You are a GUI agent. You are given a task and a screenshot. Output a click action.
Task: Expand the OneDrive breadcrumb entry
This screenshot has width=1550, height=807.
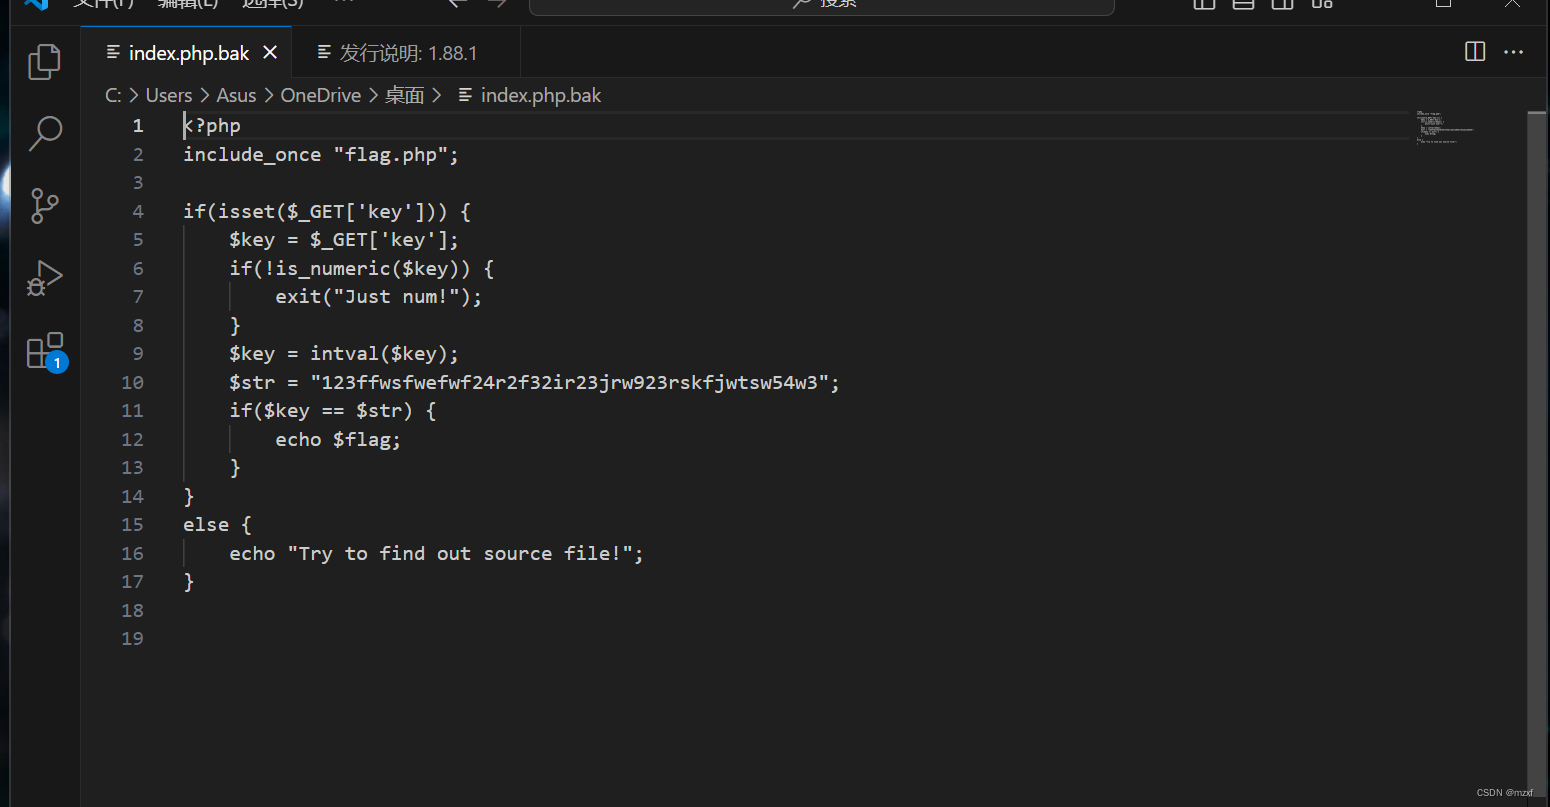point(320,94)
